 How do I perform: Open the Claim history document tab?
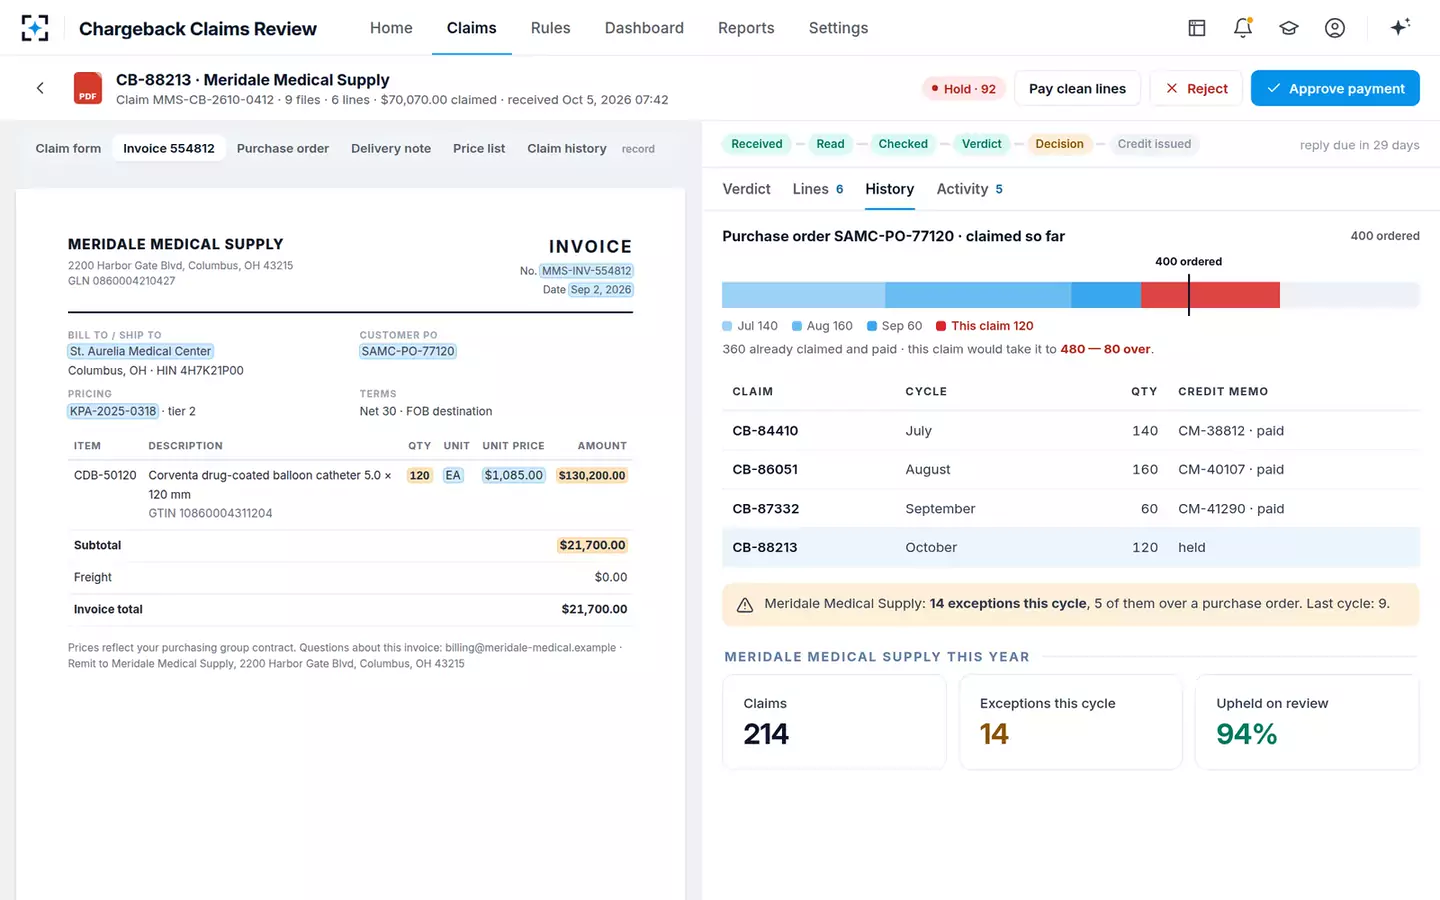click(567, 148)
